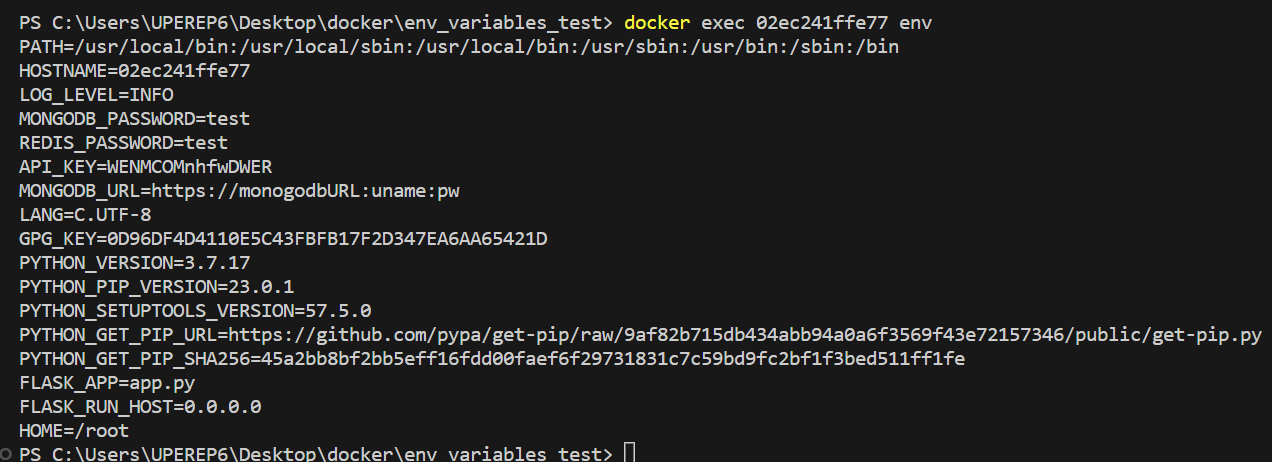Click the REDIS_PASSWORD=test line
1272x462 pixels.
point(123,142)
